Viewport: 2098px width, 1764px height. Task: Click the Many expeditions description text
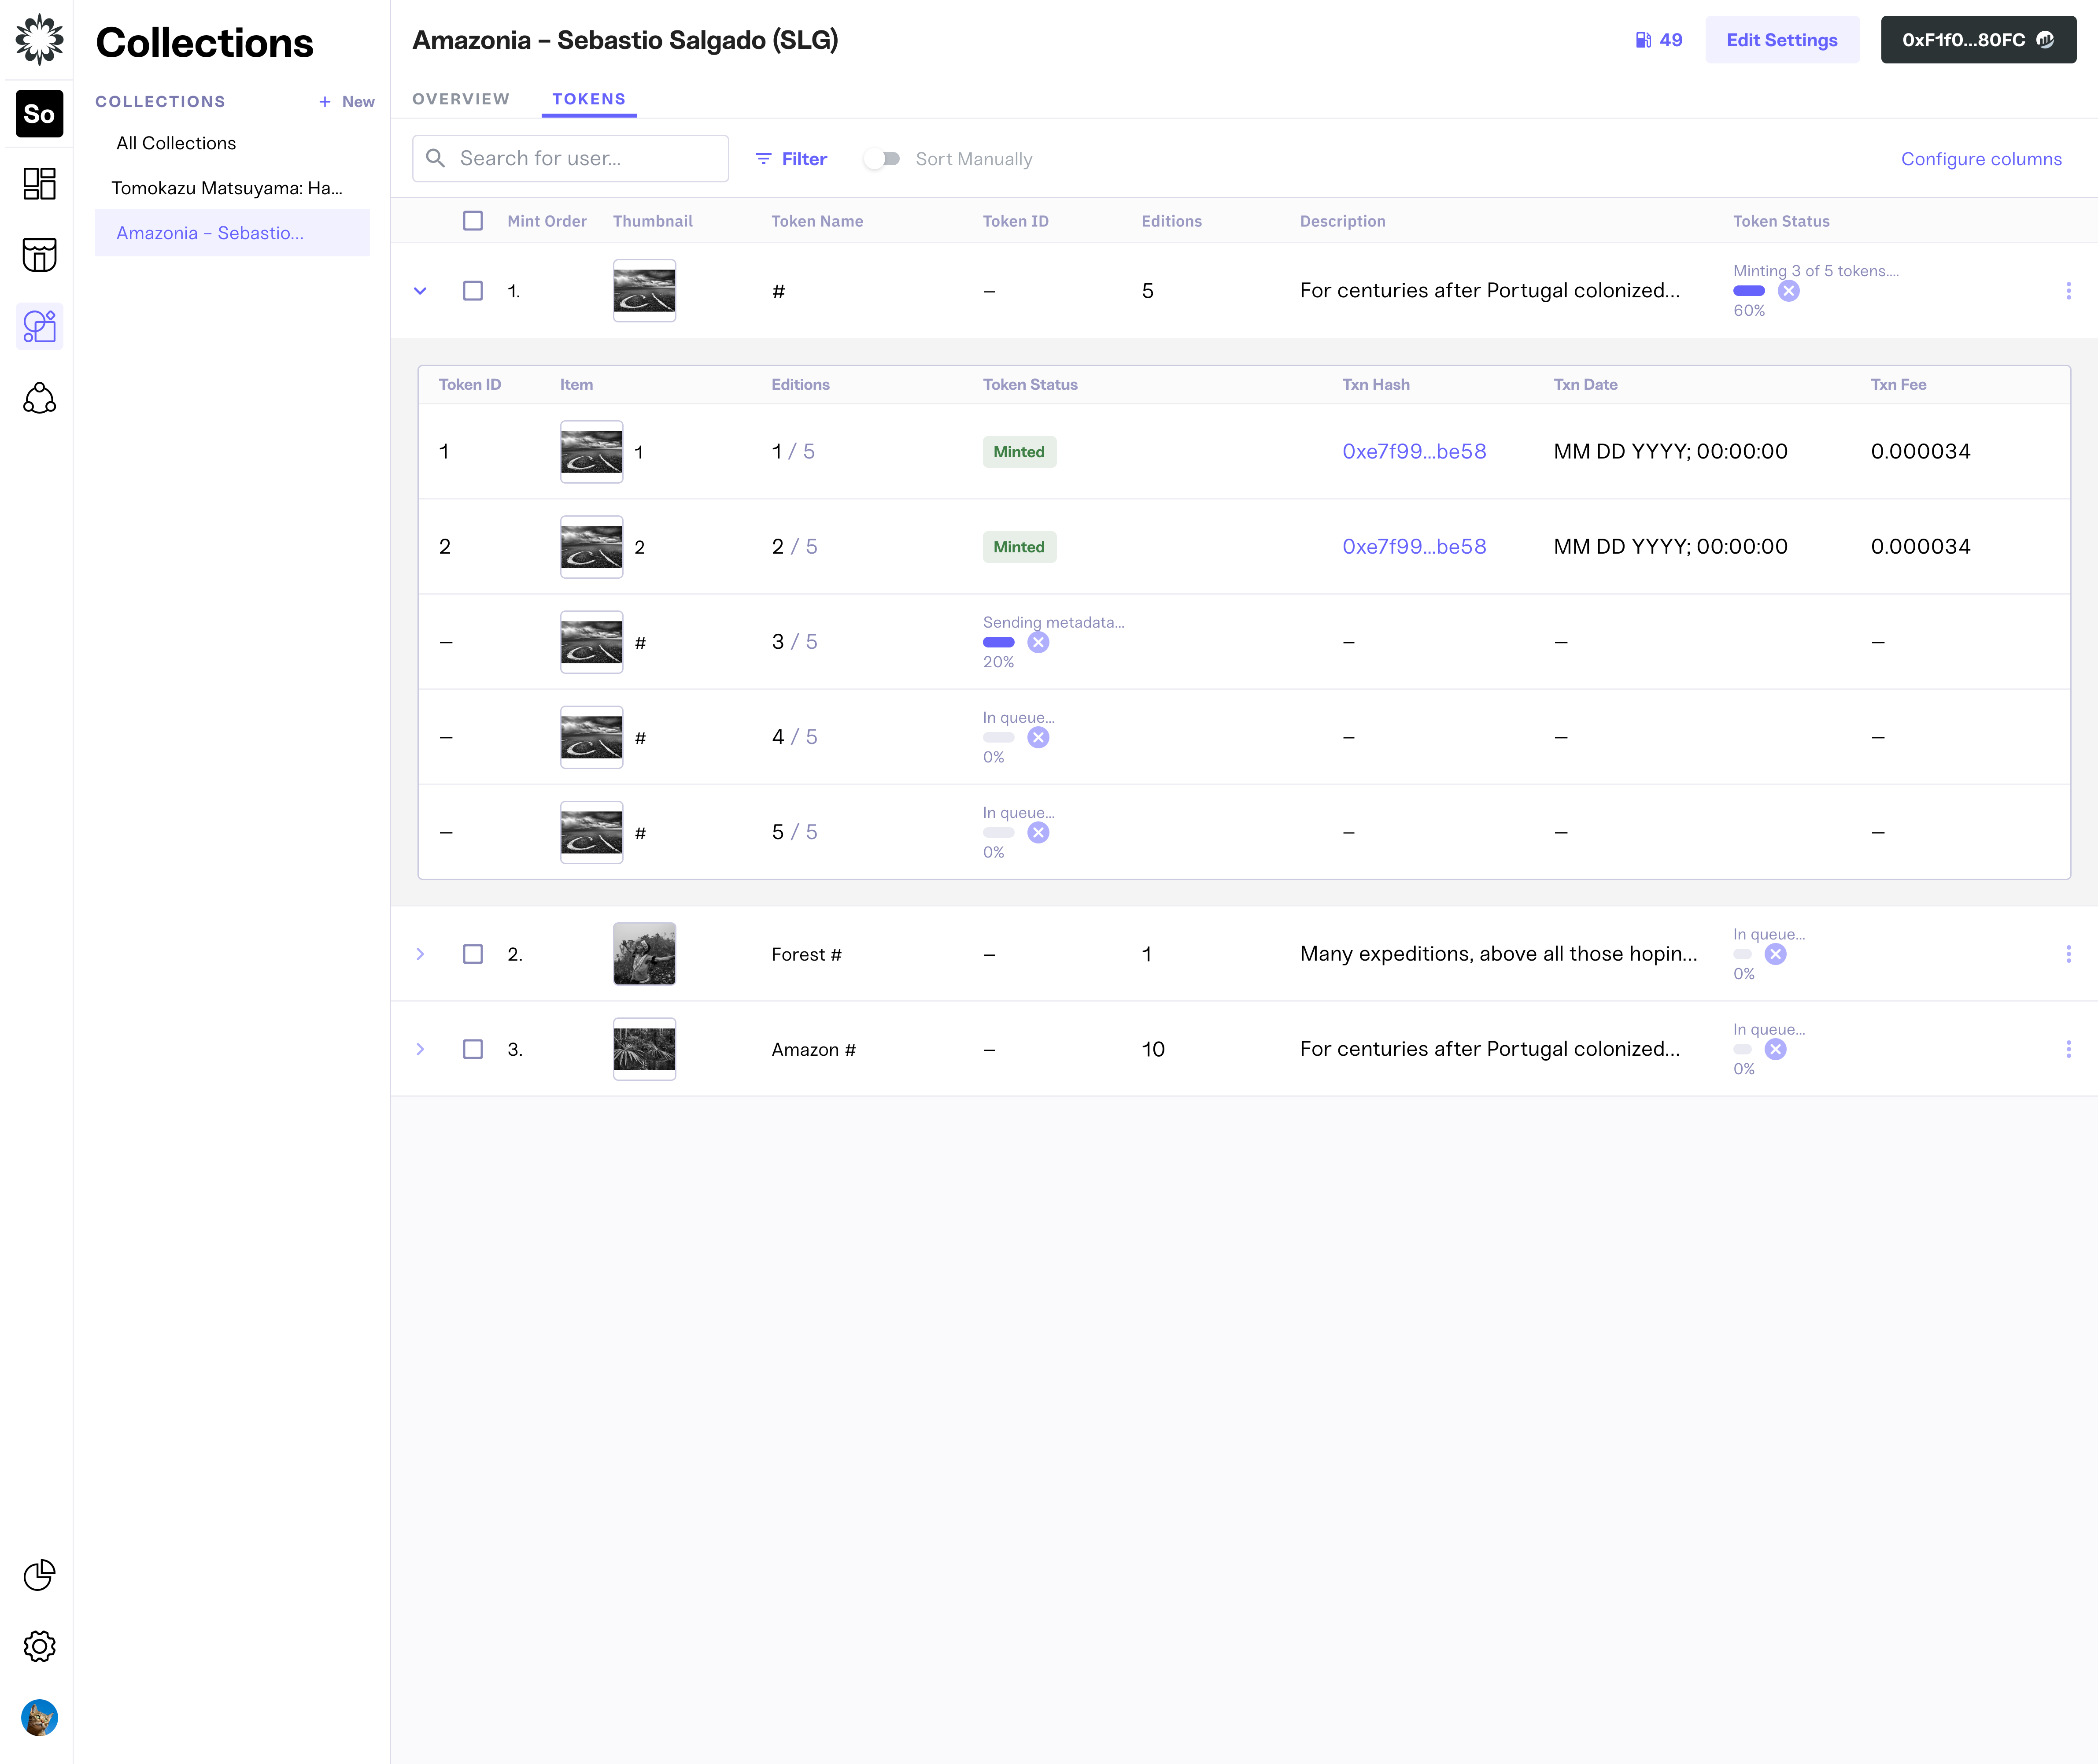coord(1498,954)
